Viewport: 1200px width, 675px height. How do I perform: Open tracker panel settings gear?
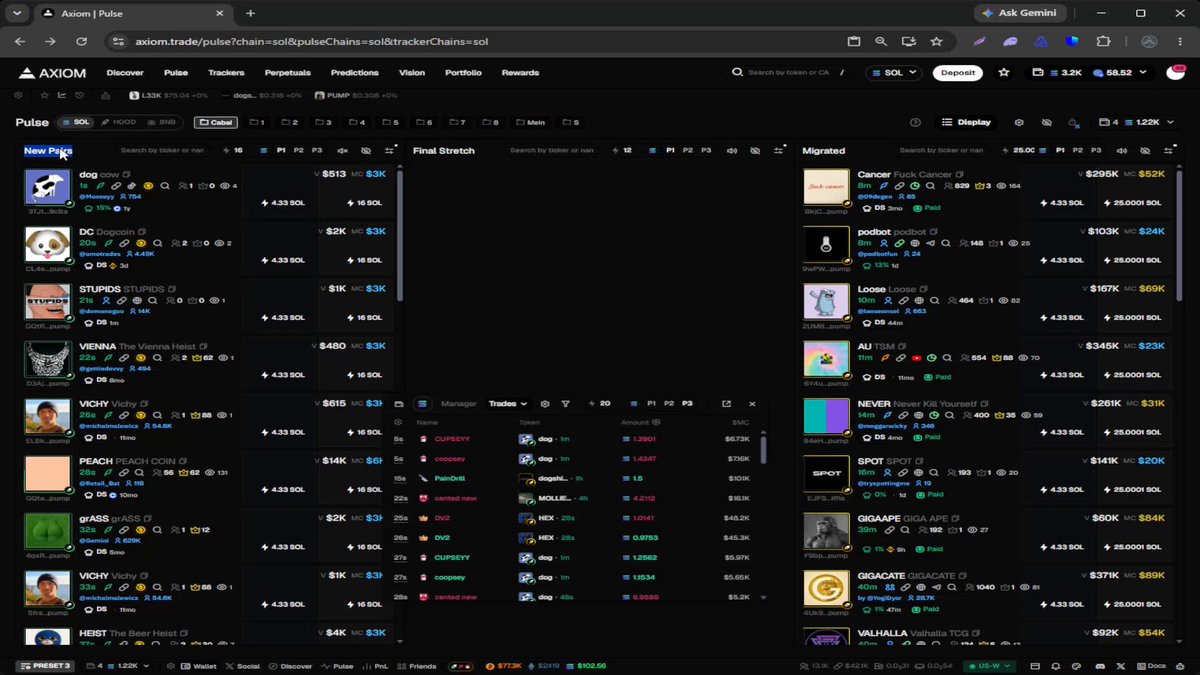(x=545, y=404)
